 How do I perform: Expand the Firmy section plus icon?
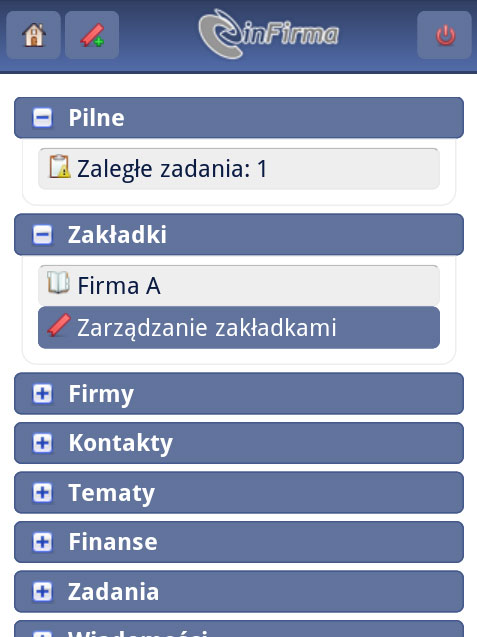(x=42, y=393)
